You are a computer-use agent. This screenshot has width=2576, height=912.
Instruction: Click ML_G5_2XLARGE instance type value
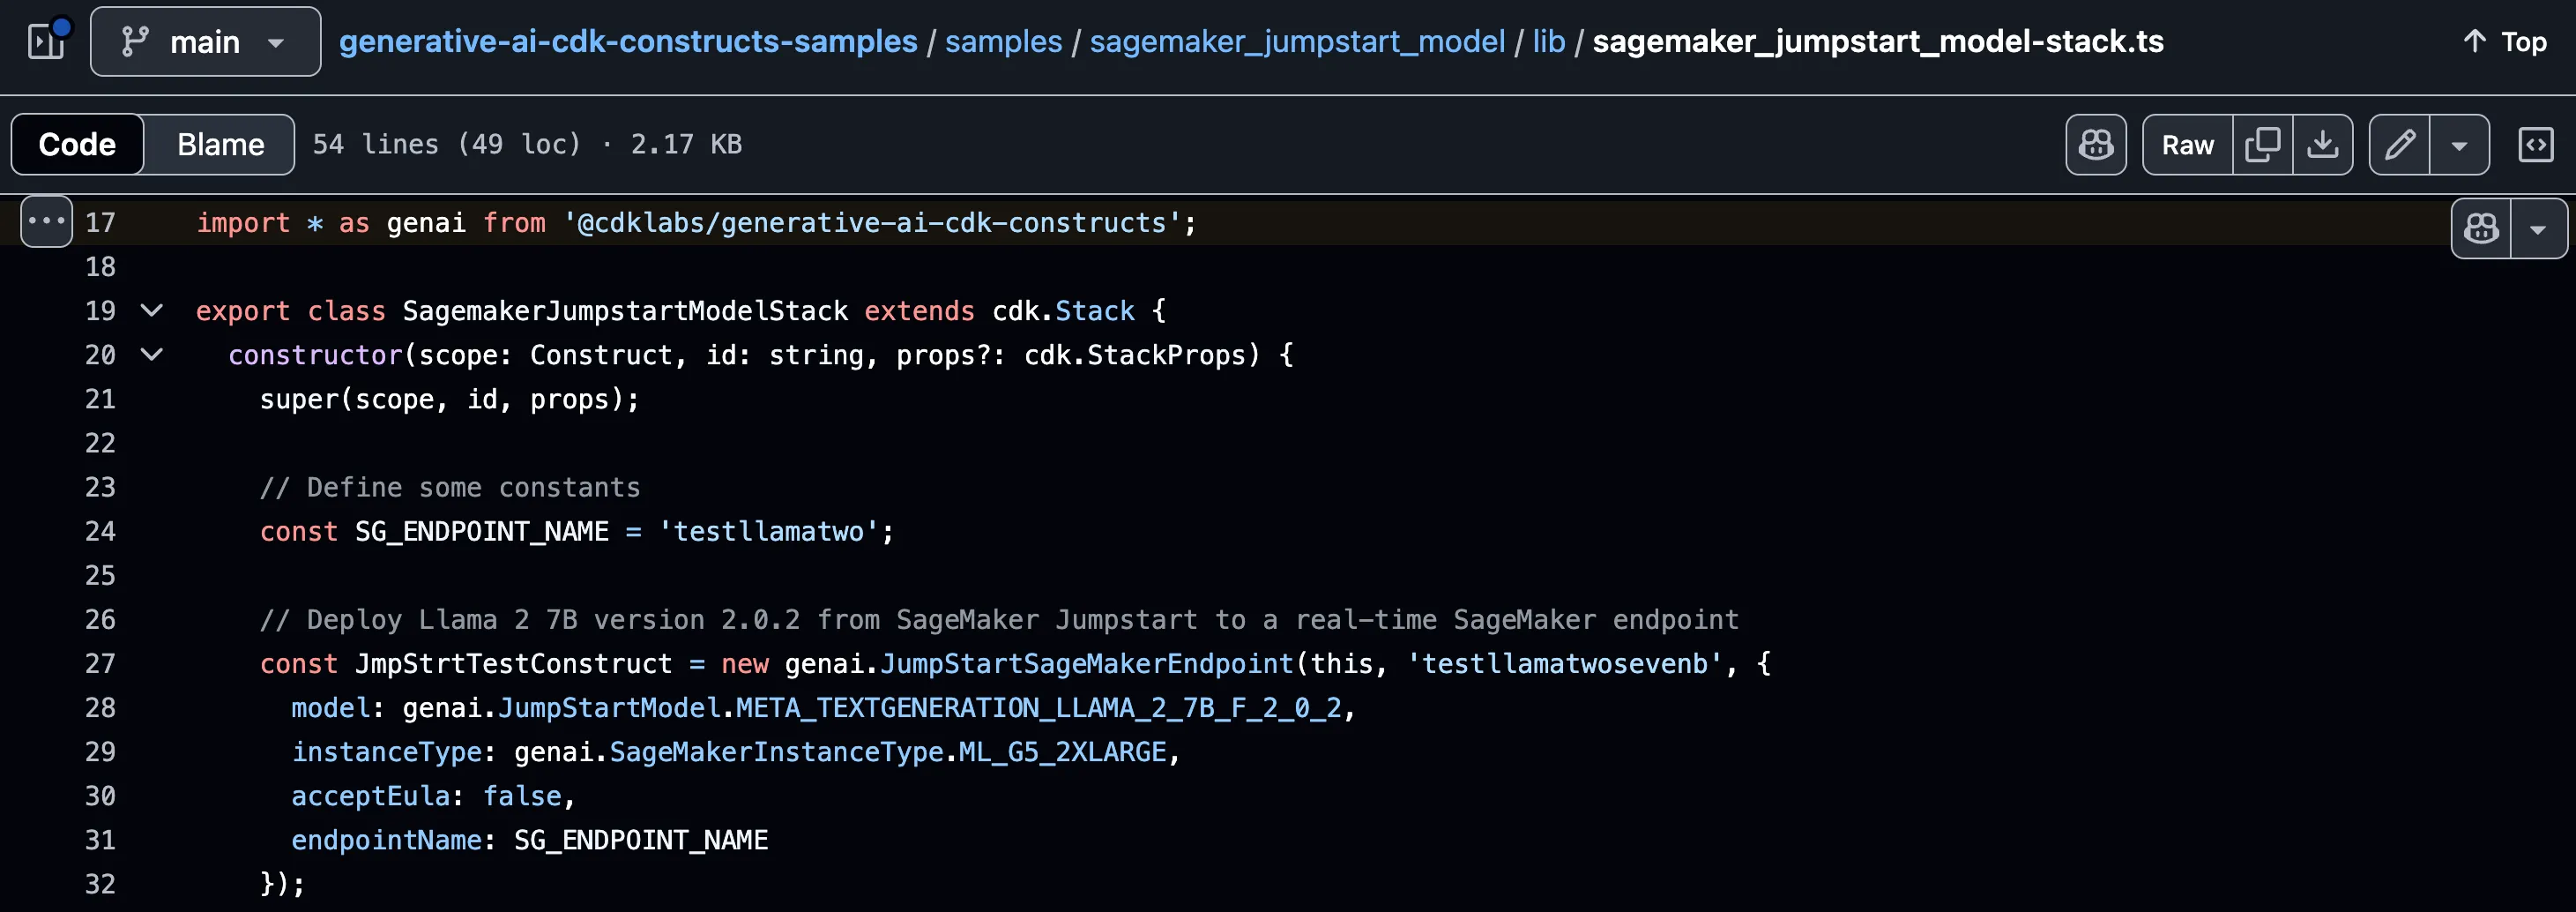click(1062, 752)
